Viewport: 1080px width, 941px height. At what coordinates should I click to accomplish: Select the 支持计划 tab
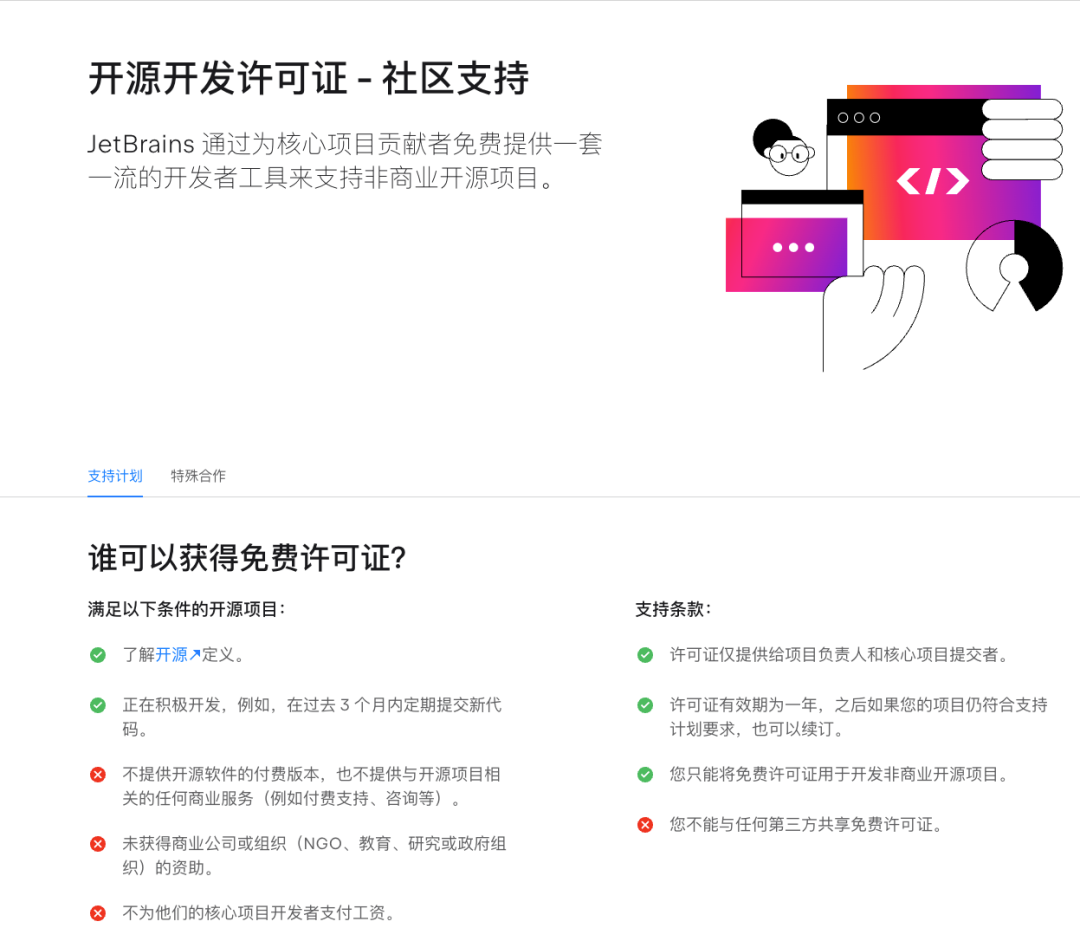pyautogui.click(x=115, y=476)
